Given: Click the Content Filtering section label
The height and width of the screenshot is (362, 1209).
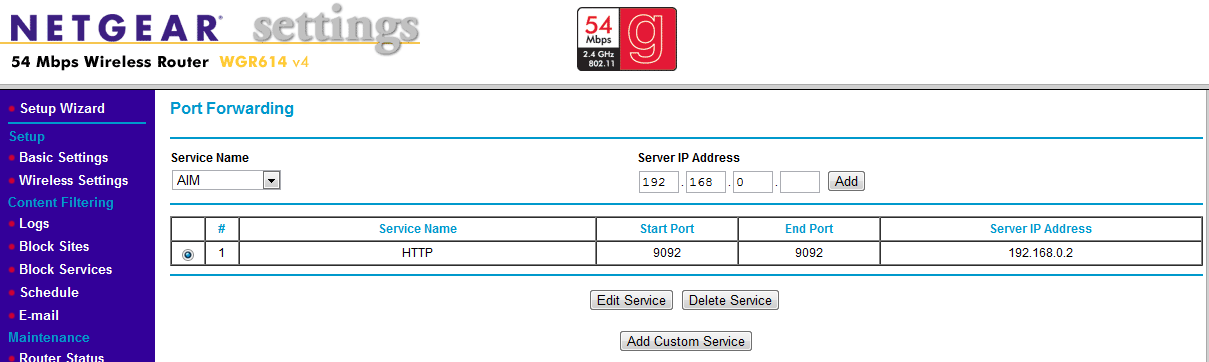Looking at the screenshot, I should pos(61,202).
